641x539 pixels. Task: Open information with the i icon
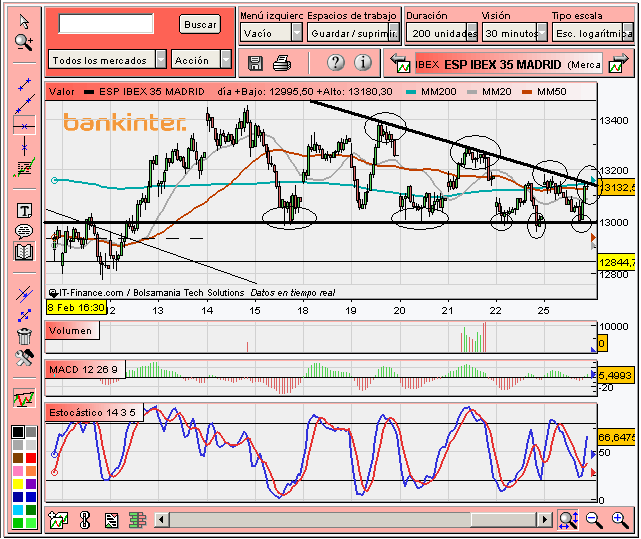tap(363, 63)
